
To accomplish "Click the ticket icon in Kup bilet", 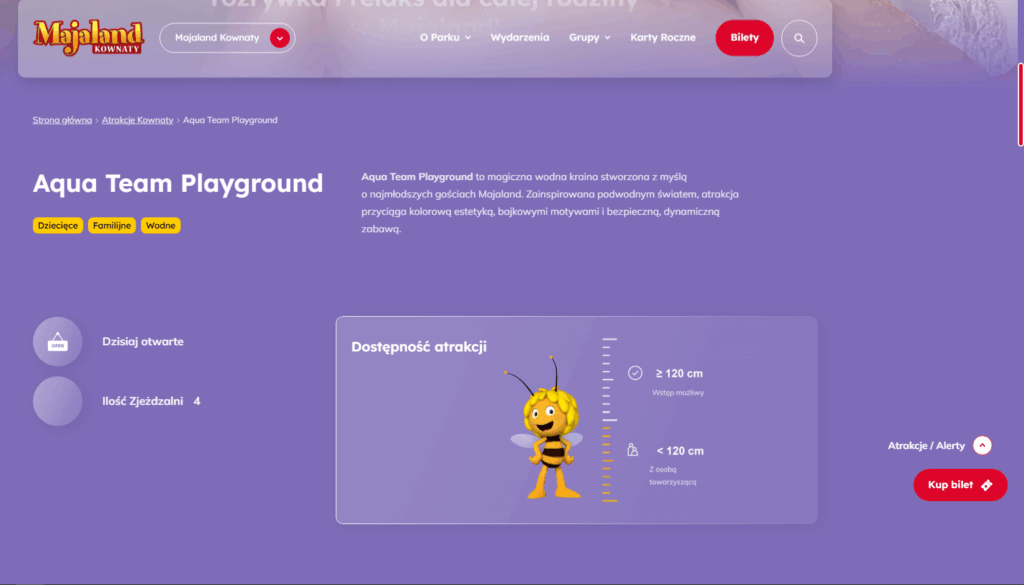I will (x=987, y=485).
